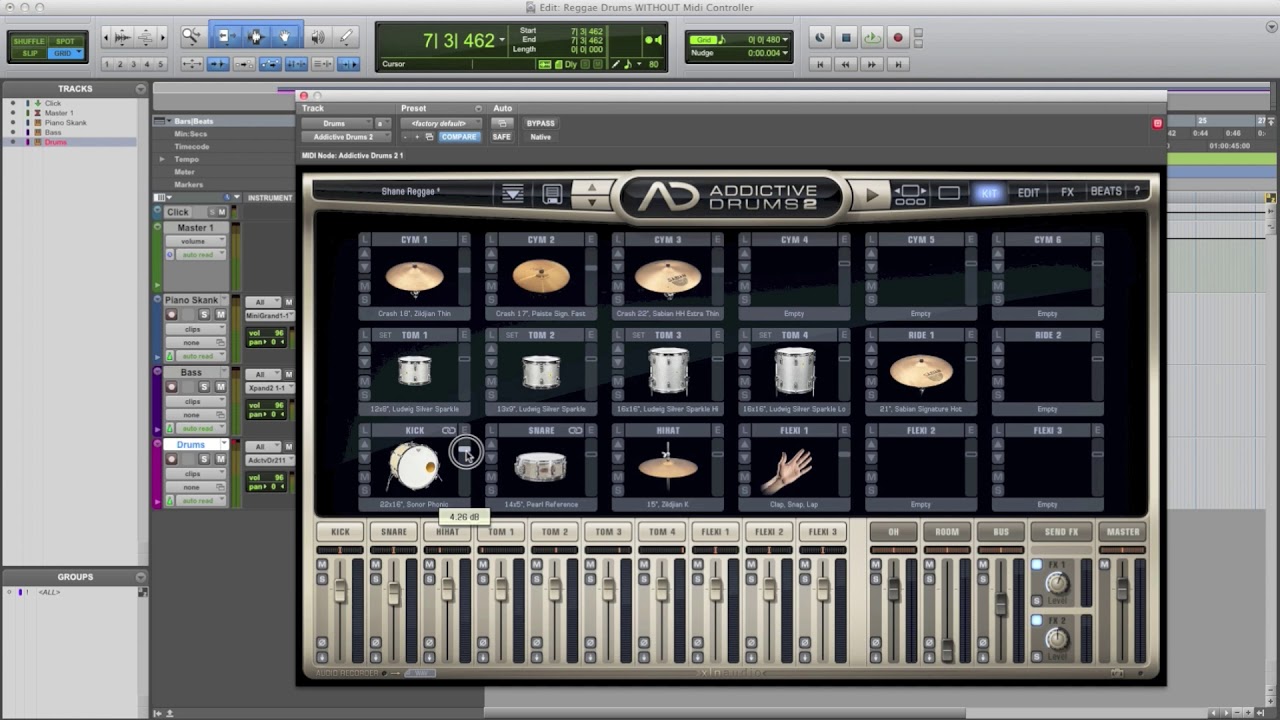Screen dimensions: 1280x720
Task: Click the Play transport button in Pro Tools
Action: coord(872,38)
